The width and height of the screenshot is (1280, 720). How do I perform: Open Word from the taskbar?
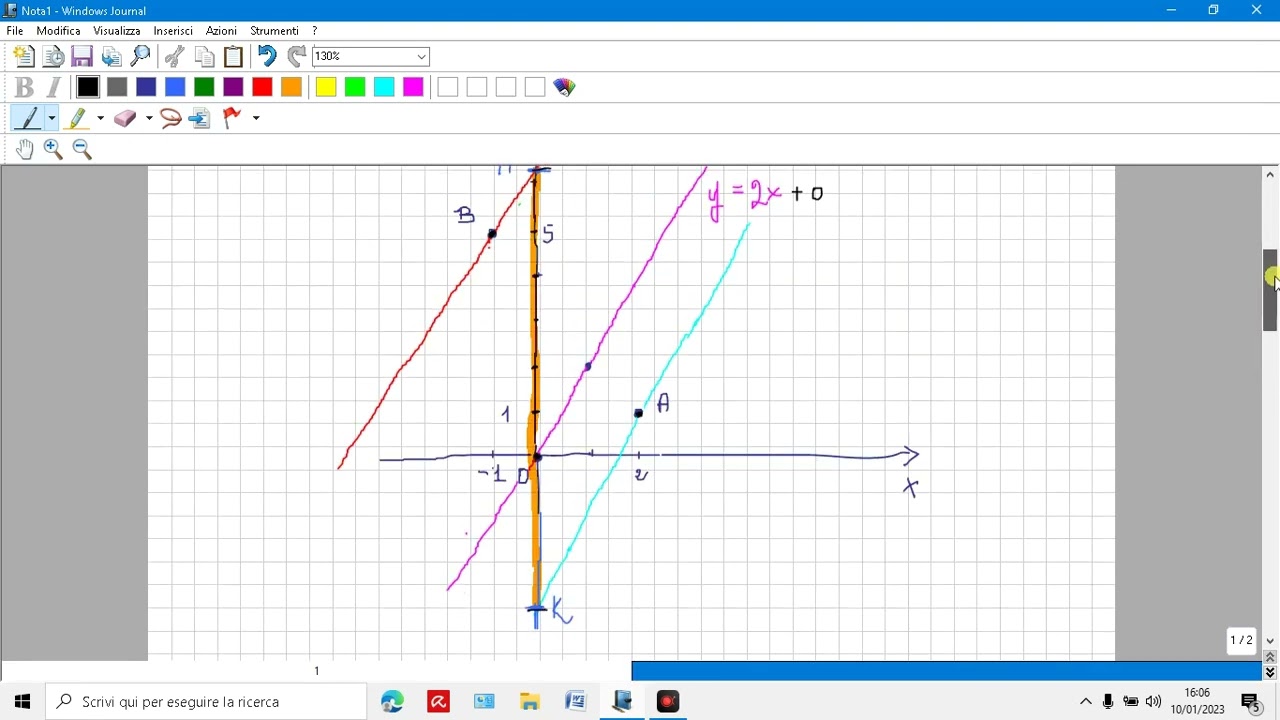point(576,702)
